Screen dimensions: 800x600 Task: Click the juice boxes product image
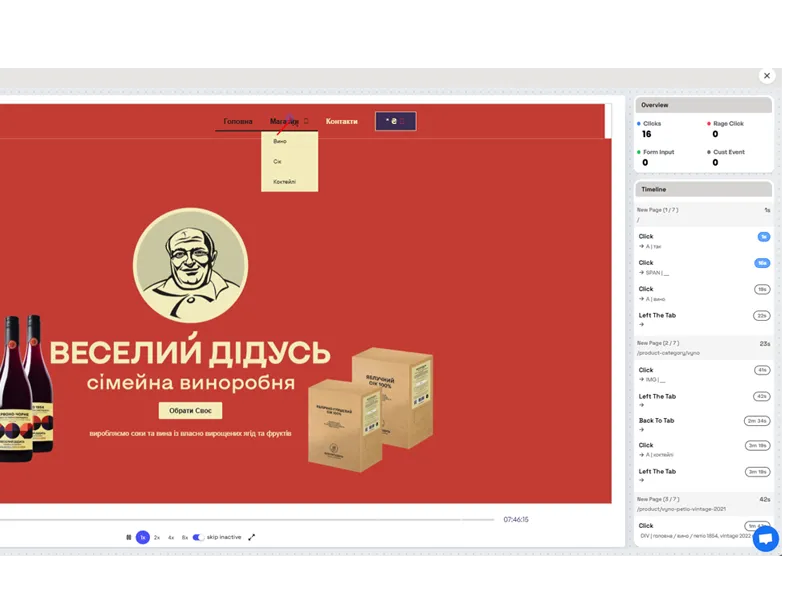coord(371,409)
